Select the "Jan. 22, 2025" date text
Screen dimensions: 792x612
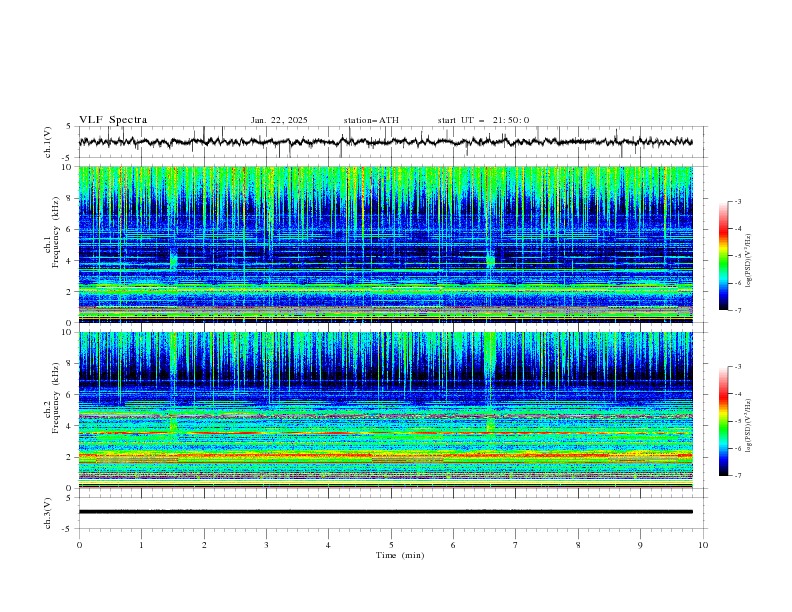point(279,120)
